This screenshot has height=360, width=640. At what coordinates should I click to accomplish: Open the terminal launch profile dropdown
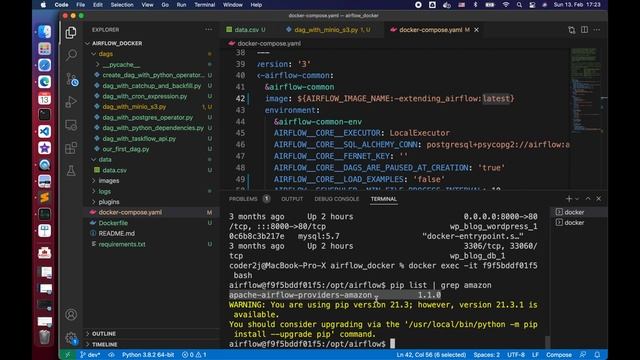pyautogui.click(x=577, y=199)
